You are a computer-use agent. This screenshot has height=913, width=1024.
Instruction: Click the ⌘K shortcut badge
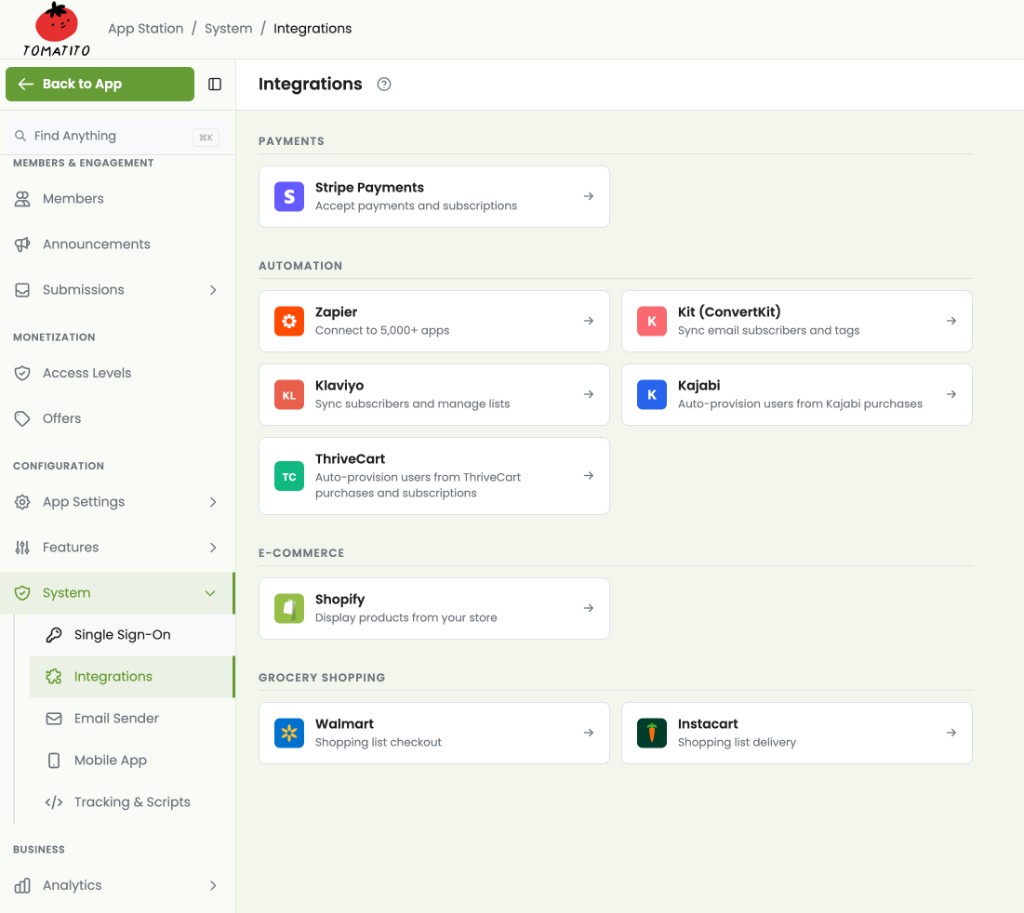[x=206, y=137]
